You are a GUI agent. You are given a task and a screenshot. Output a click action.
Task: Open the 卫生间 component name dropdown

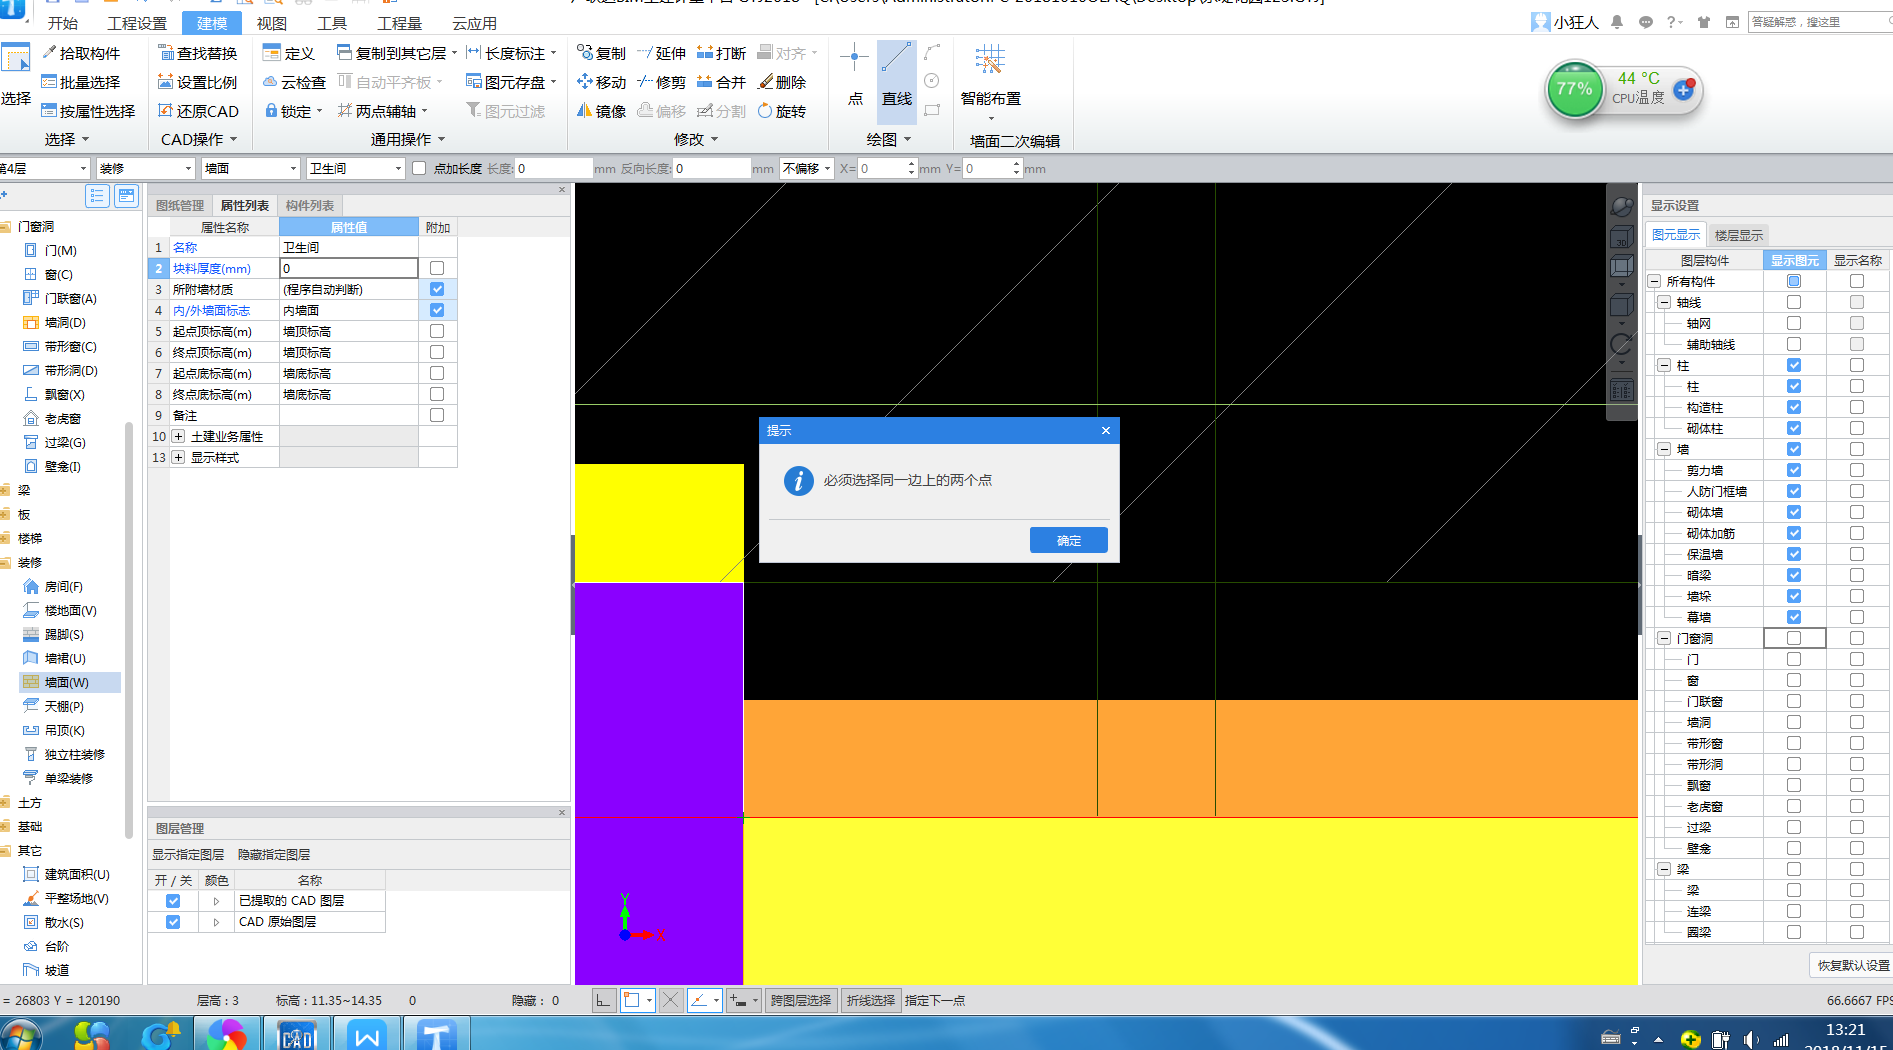tap(355, 169)
